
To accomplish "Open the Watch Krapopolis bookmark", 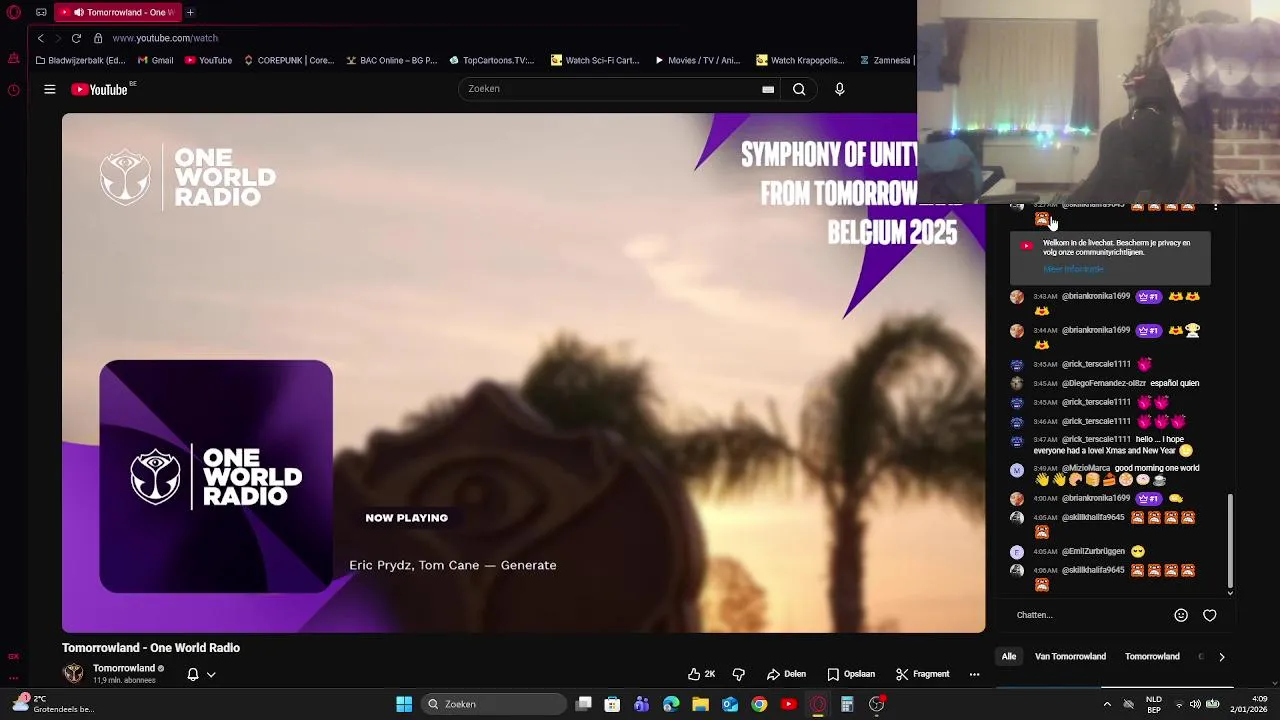I will [x=800, y=60].
